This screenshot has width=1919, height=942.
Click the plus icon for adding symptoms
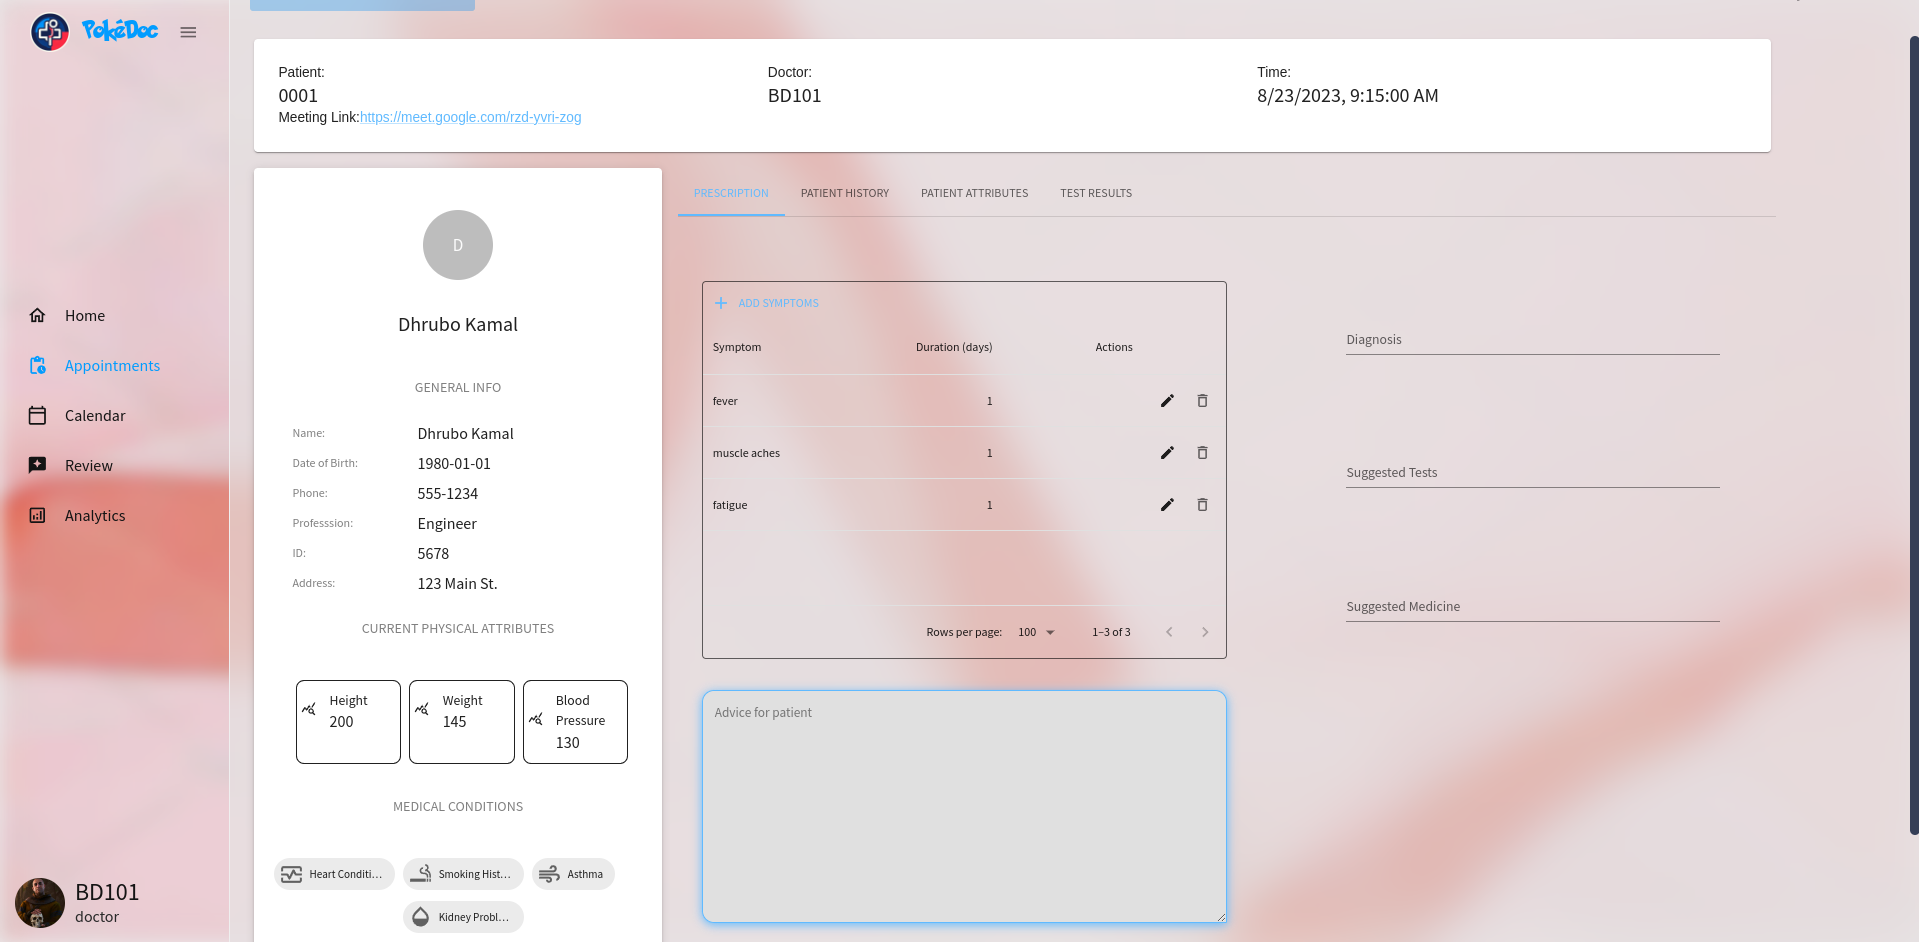pos(721,303)
